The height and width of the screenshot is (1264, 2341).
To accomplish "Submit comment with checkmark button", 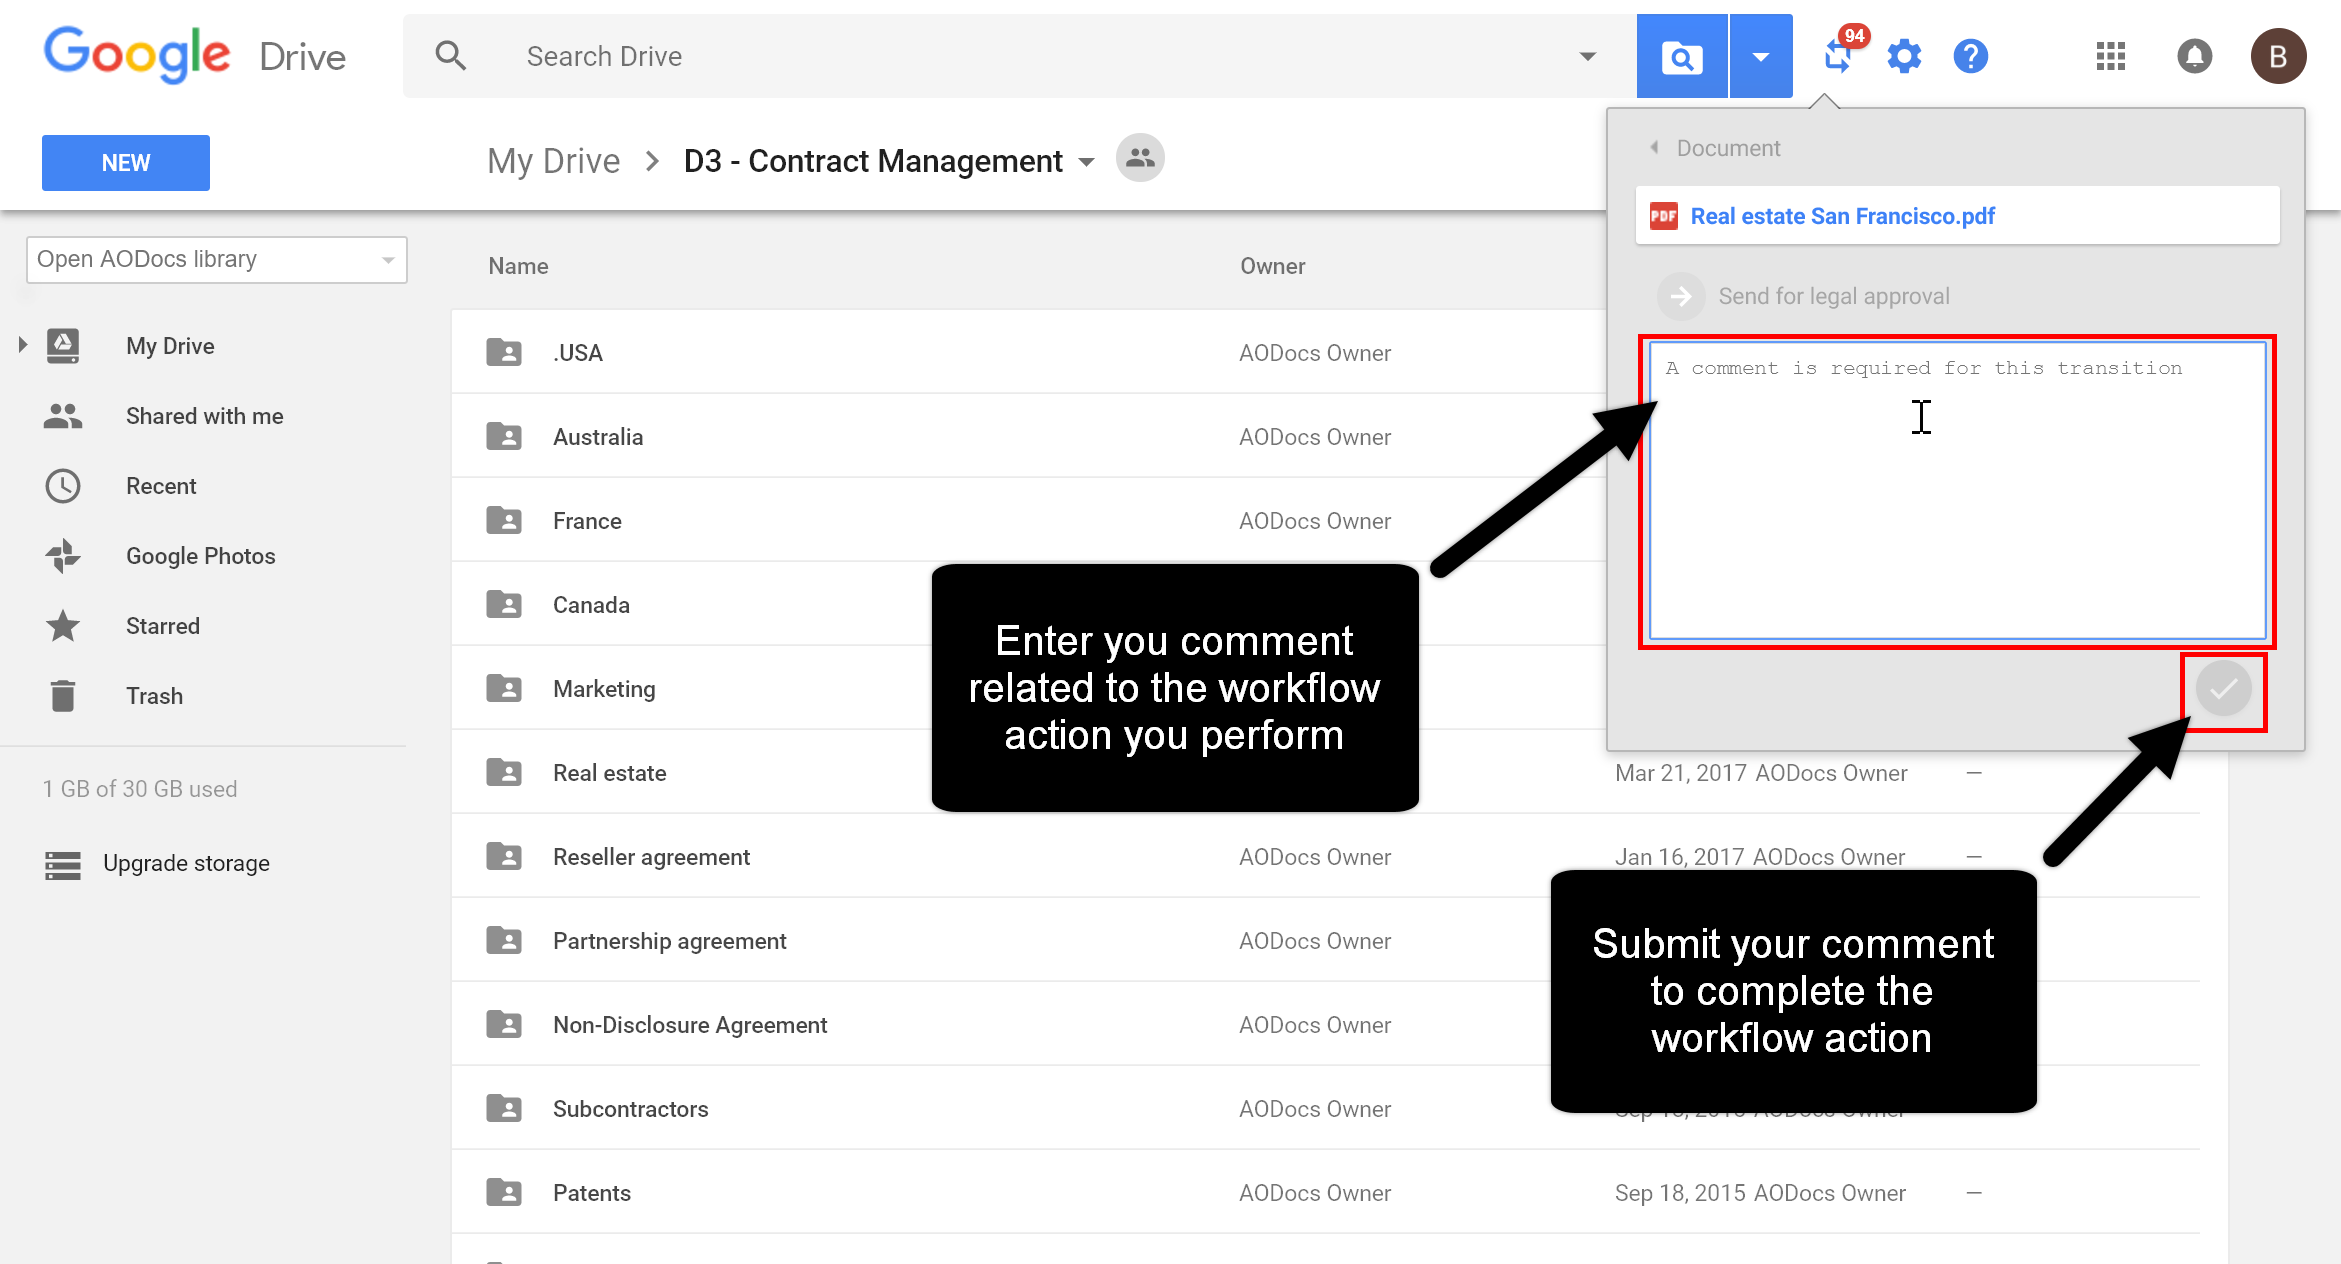I will point(2223,689).
